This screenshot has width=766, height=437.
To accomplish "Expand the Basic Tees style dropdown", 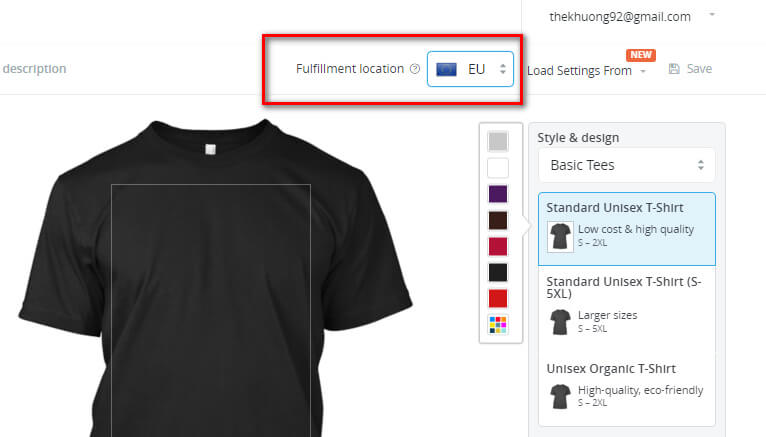I will pyautogui.click(x=626, y=165).
